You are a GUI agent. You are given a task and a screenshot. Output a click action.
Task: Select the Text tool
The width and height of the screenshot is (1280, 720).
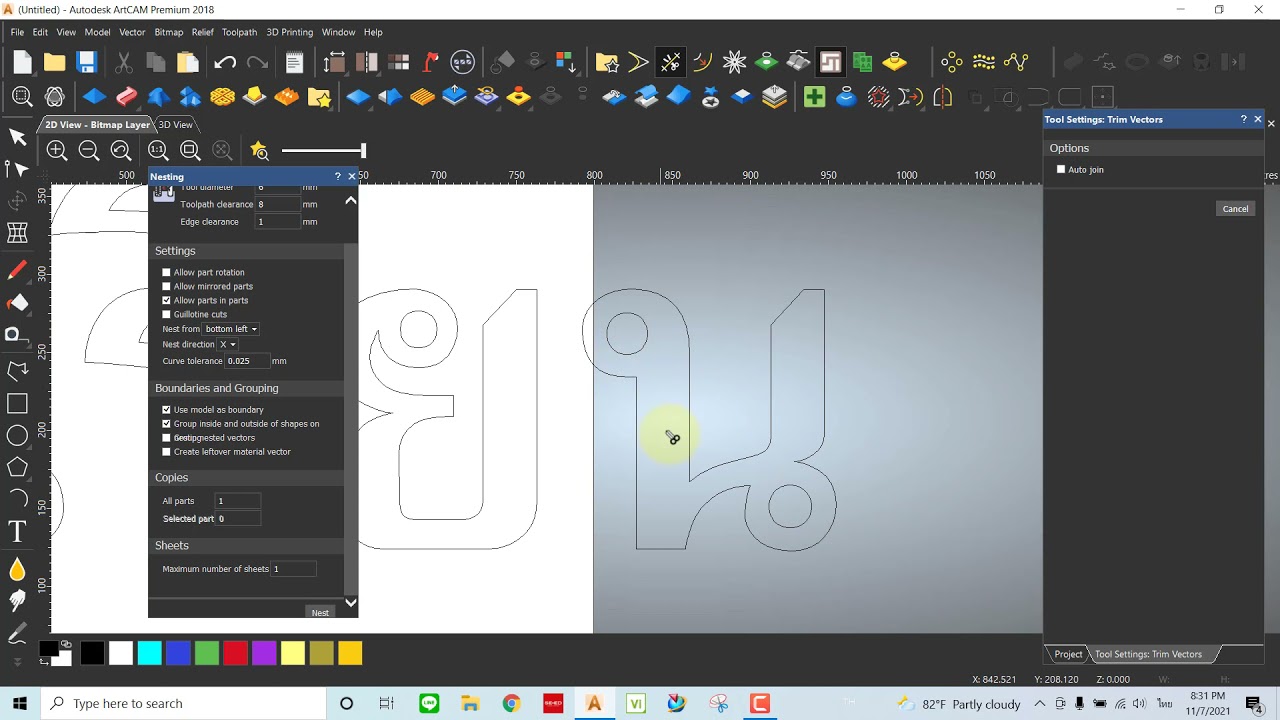tap(17, 531)
